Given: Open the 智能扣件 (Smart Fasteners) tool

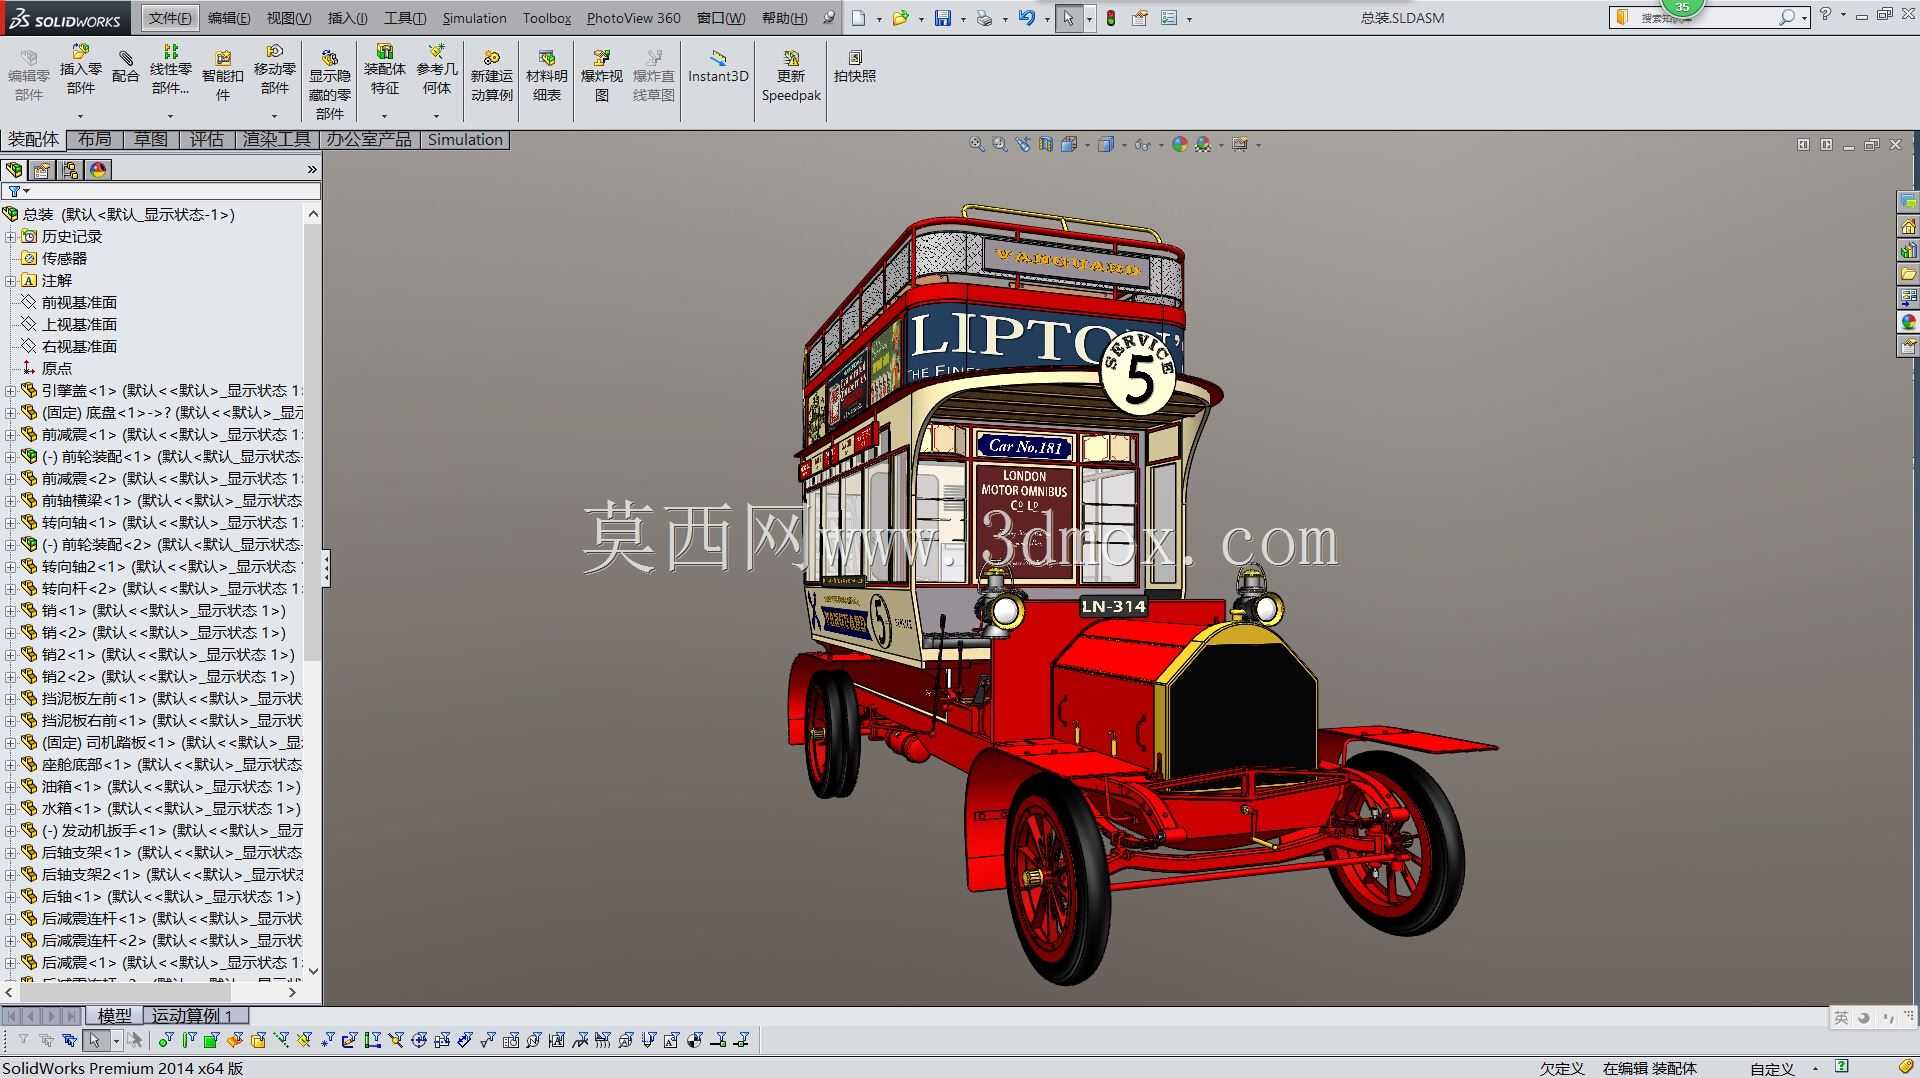Looking at the screenshot, I should (x=223, y=75).
